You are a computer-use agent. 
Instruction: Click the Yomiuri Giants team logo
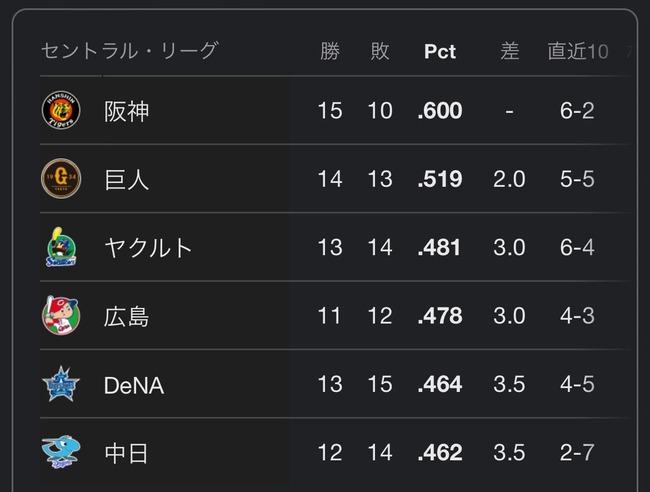61,179
